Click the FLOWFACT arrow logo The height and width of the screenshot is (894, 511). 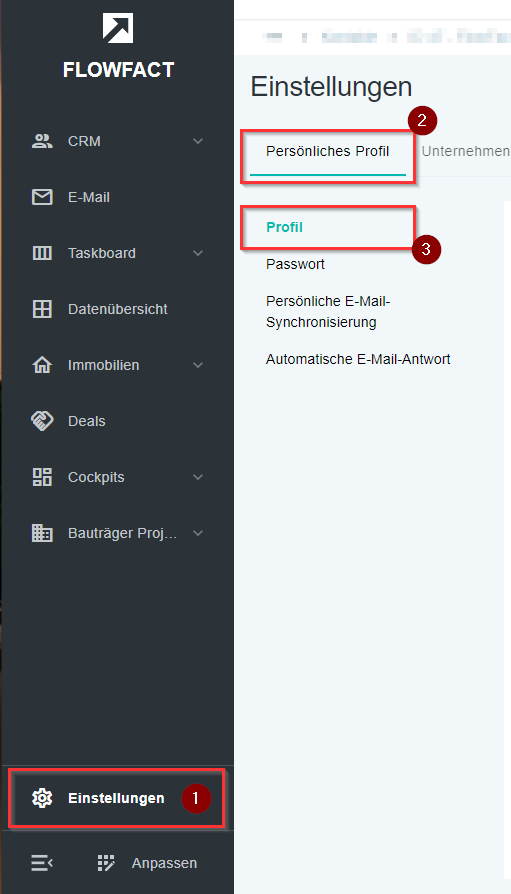[118, 27]
